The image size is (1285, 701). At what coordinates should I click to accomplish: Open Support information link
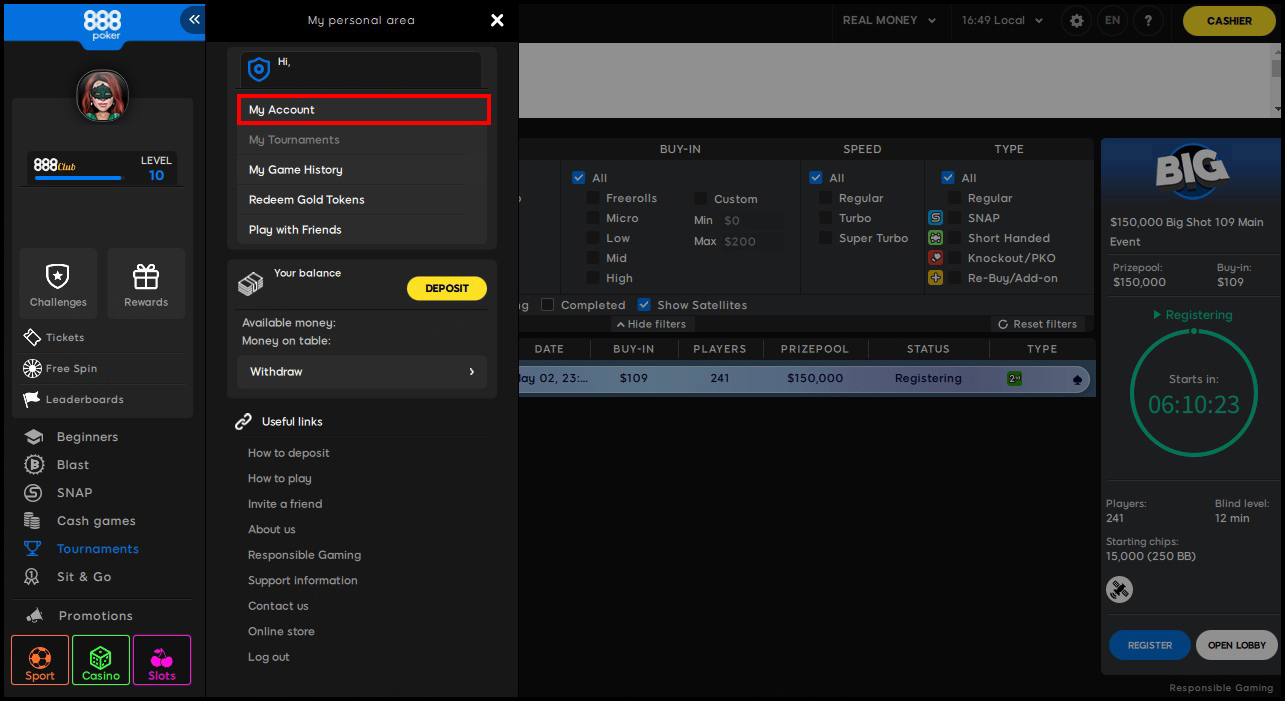pyautogui.click(x=302, y=581)
